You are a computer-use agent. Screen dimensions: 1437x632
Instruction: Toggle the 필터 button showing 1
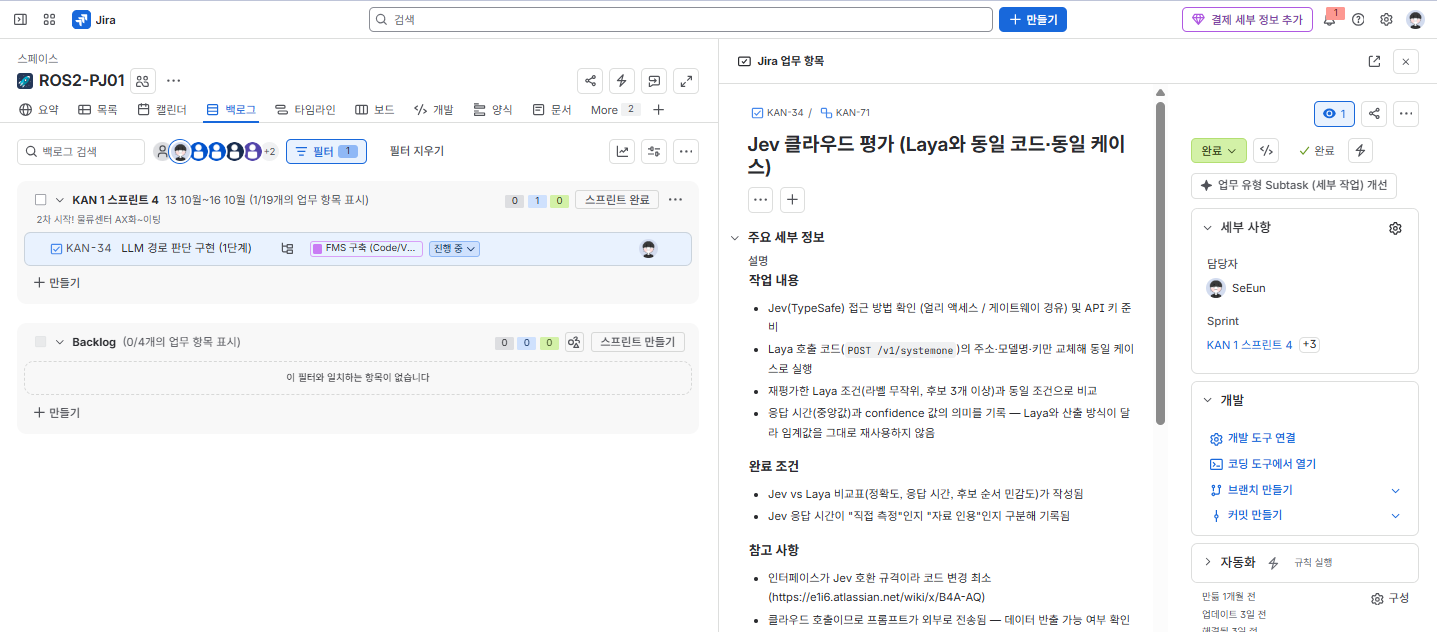(x=326, y=152)
